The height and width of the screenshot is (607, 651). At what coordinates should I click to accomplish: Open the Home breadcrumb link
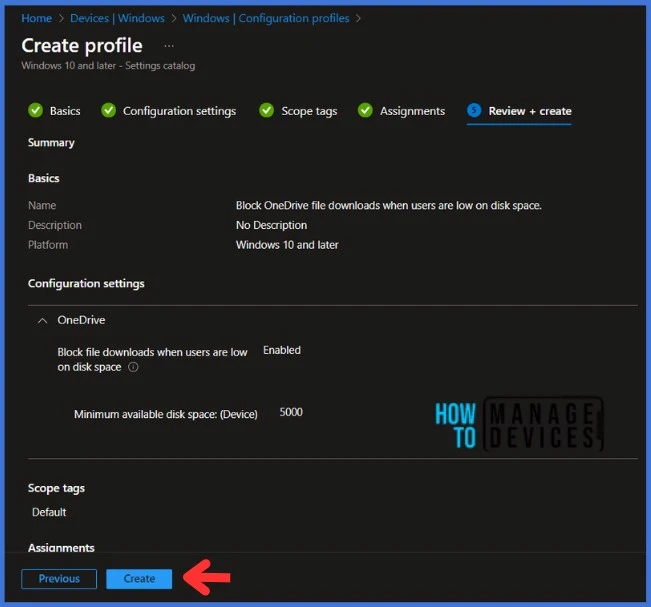pos(37,18)
